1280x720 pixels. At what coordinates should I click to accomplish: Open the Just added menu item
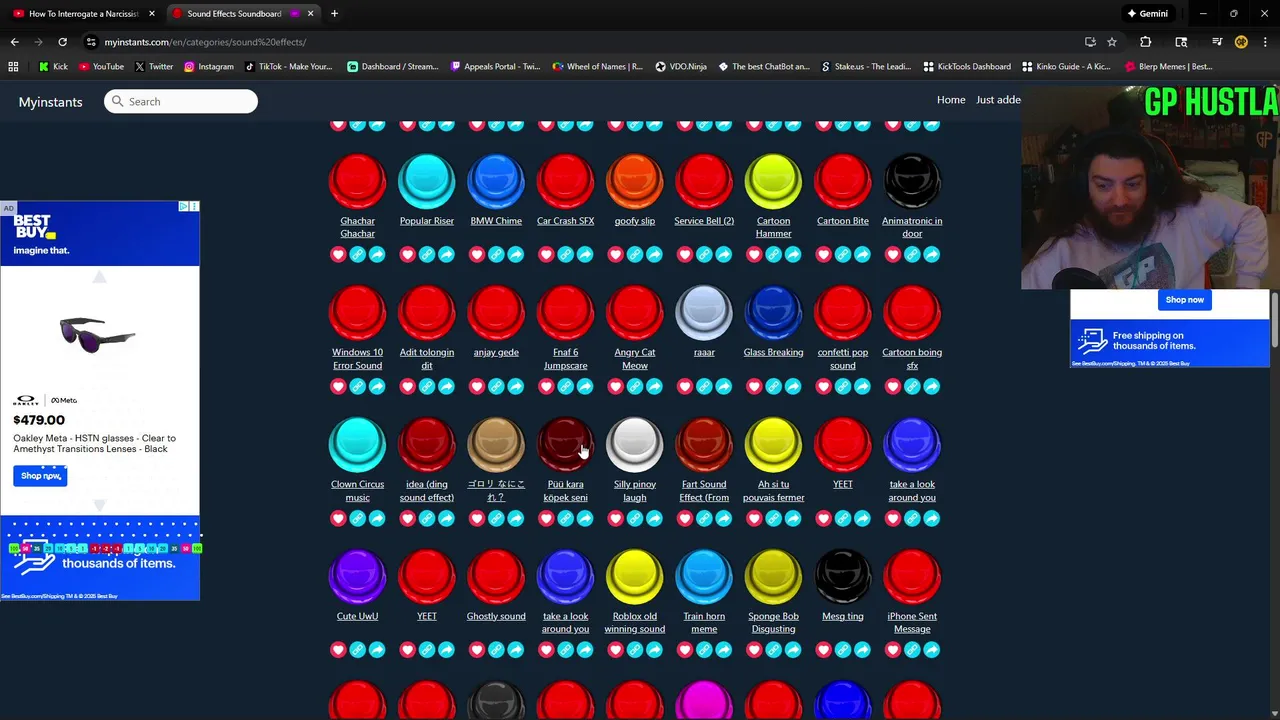(x=998, y=100)
